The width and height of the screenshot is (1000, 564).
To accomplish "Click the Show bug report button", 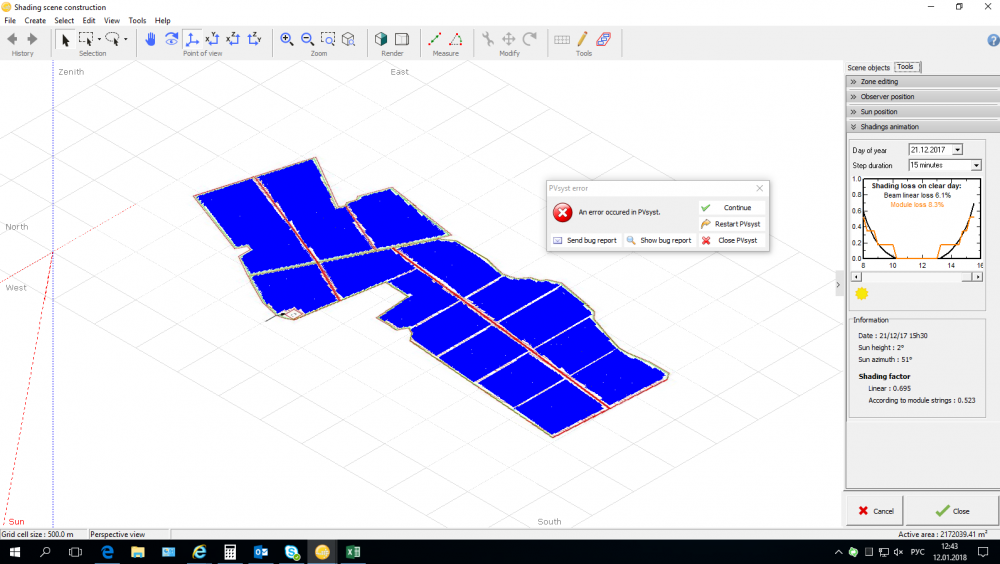I will pos(659,240).
